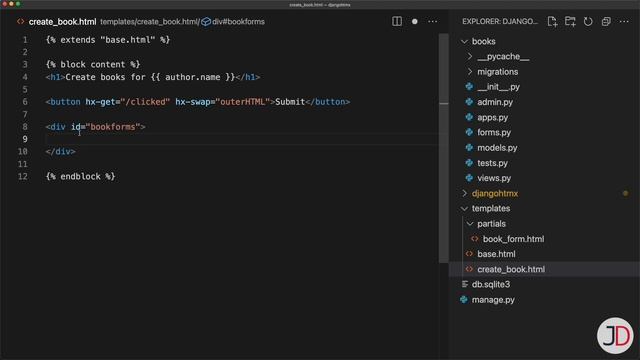Click templates/create_book.html breadcrumb path
The image size is (640, 360).
coord(149,22)
